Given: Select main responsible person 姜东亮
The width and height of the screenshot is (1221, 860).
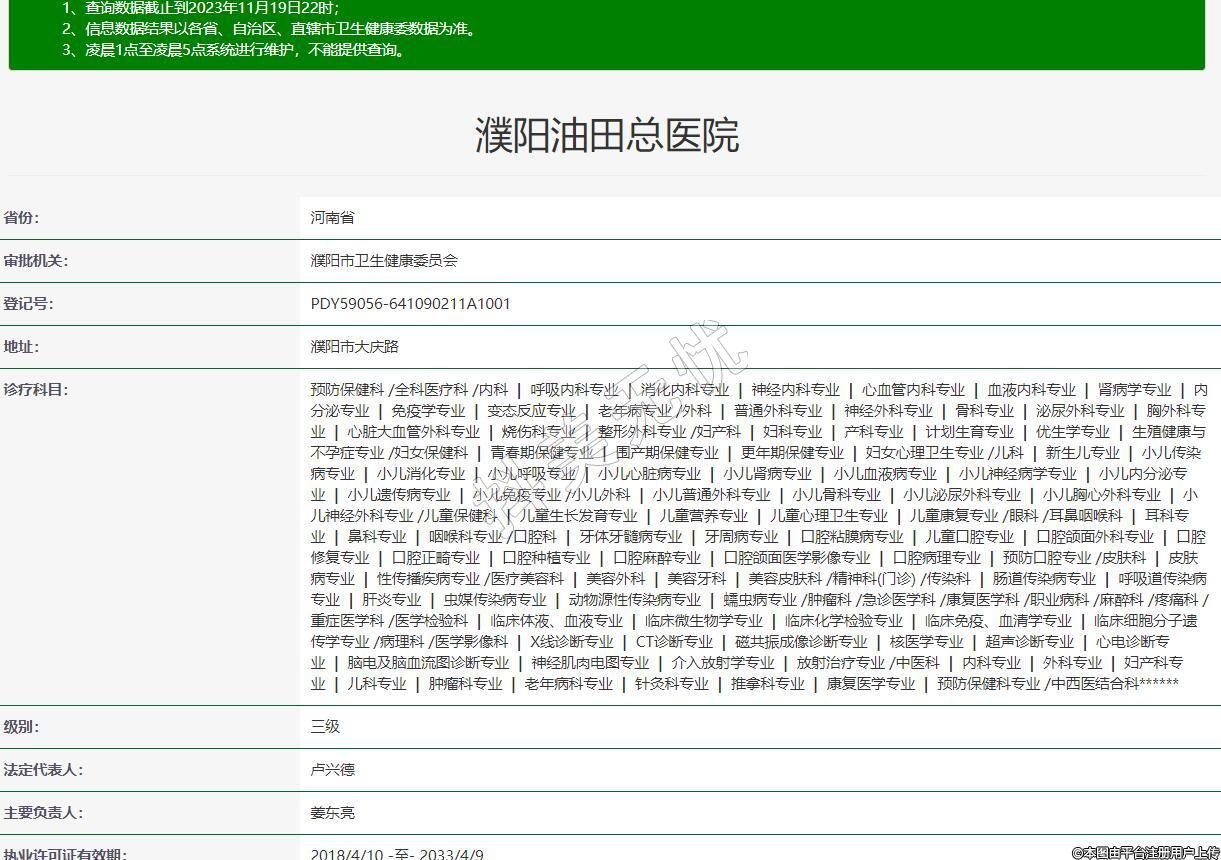Looking at the screenshot, I should click(x=332, y=813).
